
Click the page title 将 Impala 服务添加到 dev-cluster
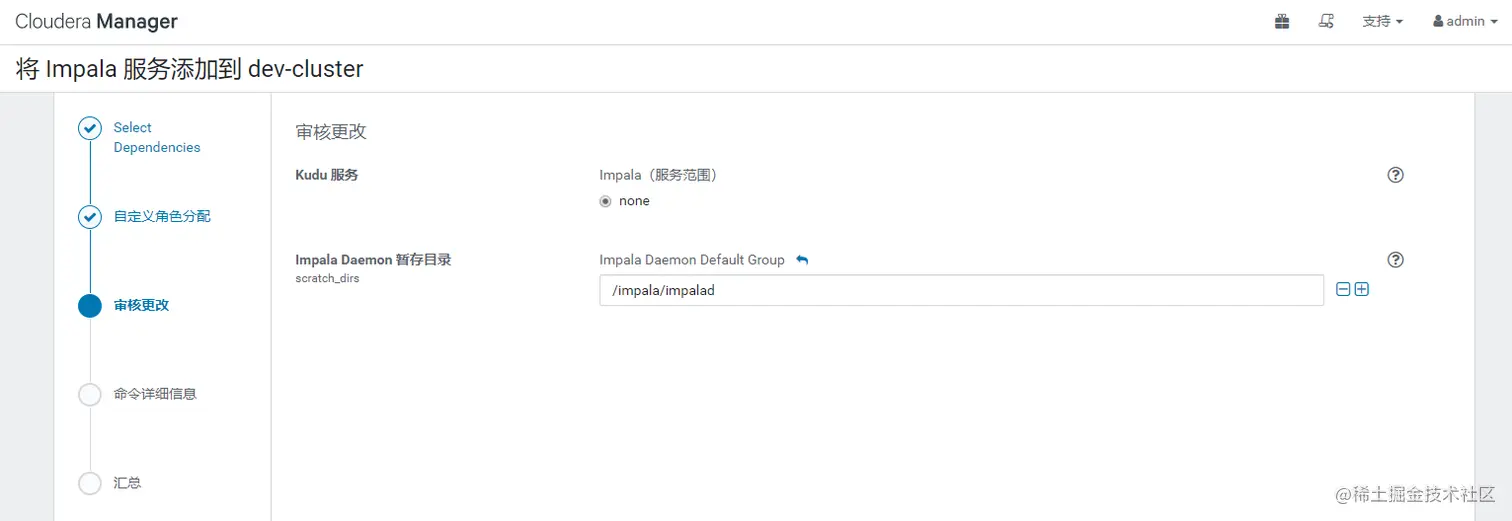[x=190, y=69]
